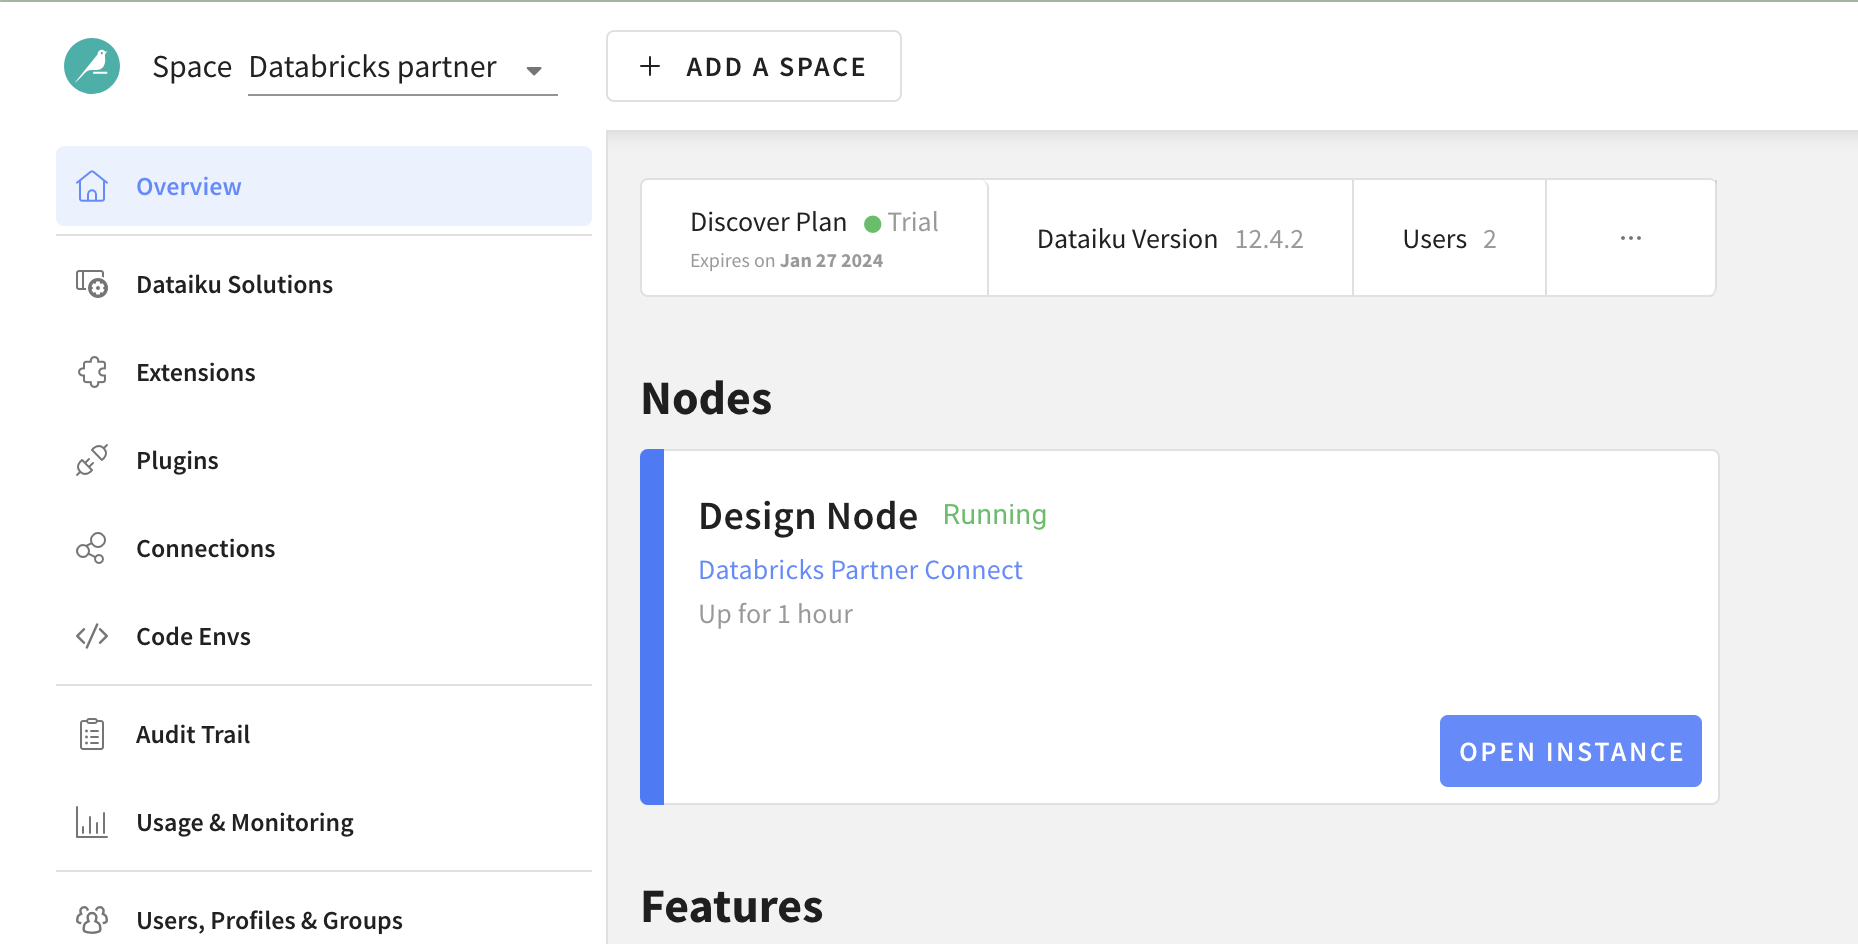Image resolution: width=1858 pixels, height=944 pixels.
Task: Open the Databricks Partner Connect link
Action: [x=860, y=569]
